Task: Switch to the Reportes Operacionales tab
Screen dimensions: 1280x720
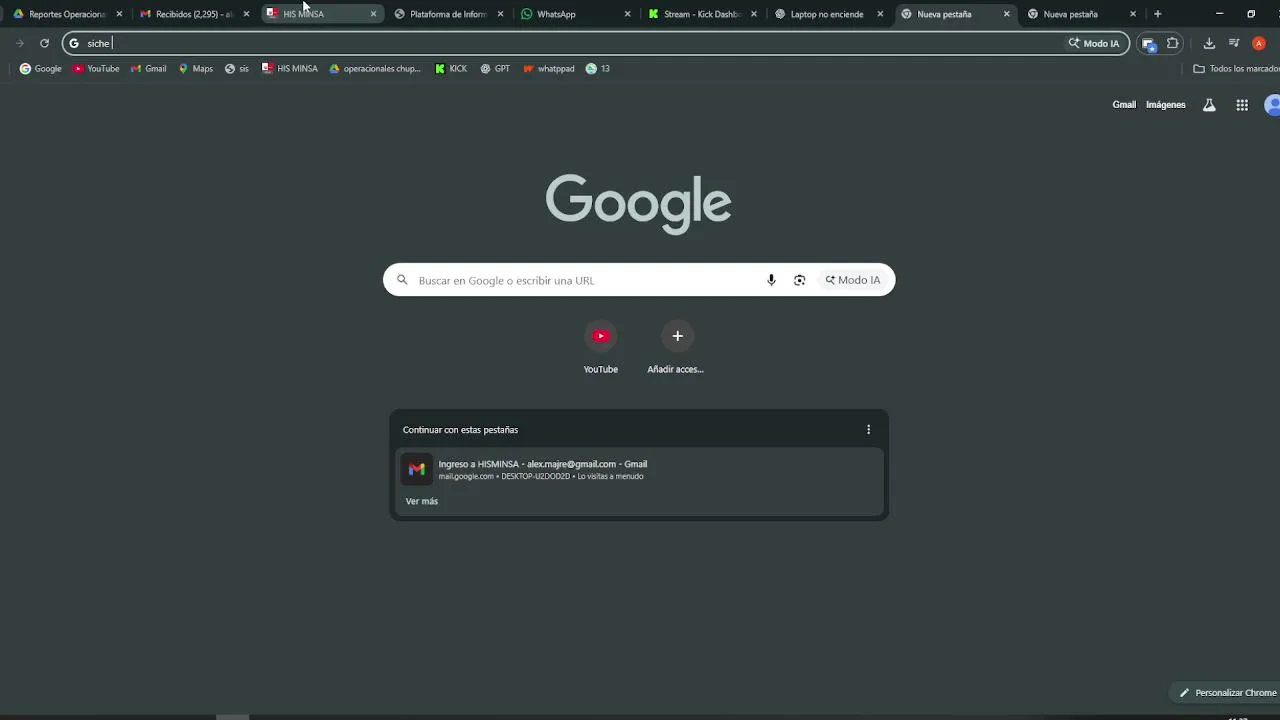Action: (x=66, y=14)
